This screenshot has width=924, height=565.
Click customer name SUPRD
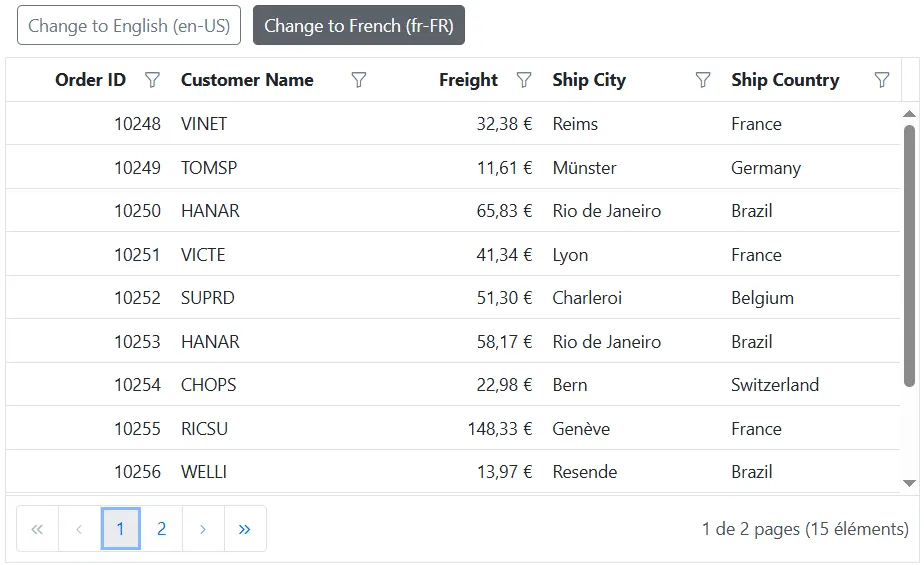point(207,298)
